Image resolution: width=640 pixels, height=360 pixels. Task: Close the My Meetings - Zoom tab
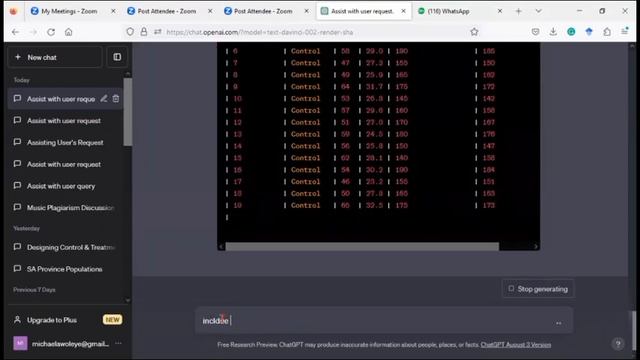113,11
